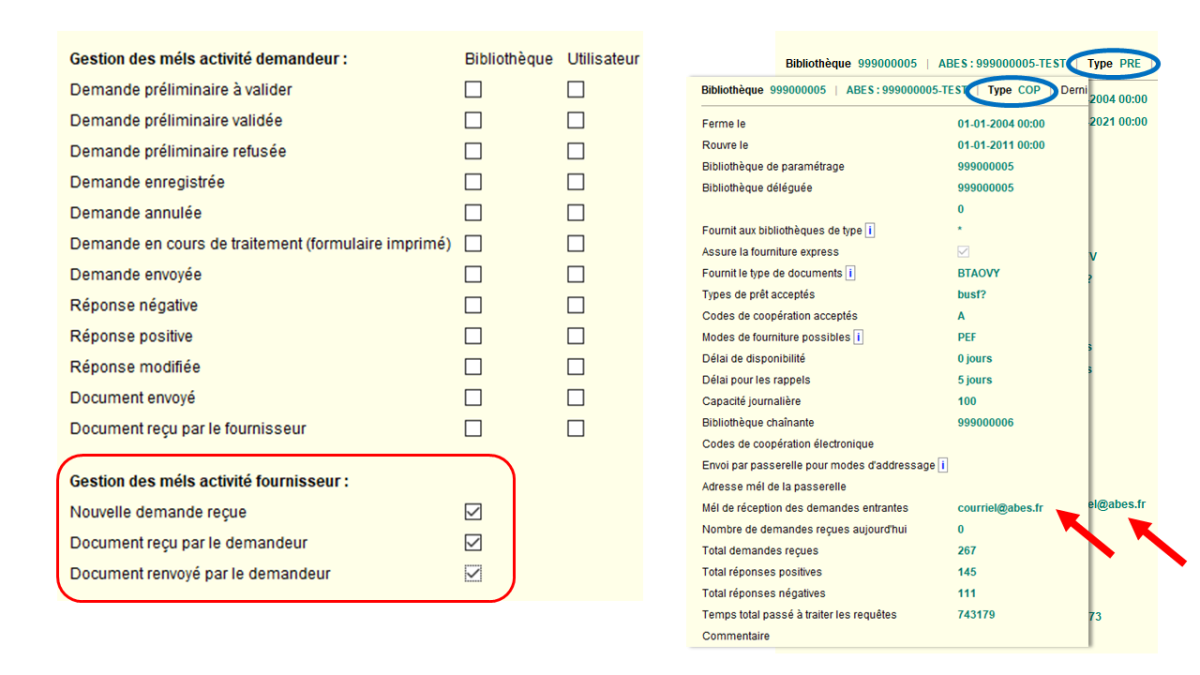Click info icon beside Envoi par passerelle pour modes d'addressage
The image size is (1200, 675).
tap(943, 465)
